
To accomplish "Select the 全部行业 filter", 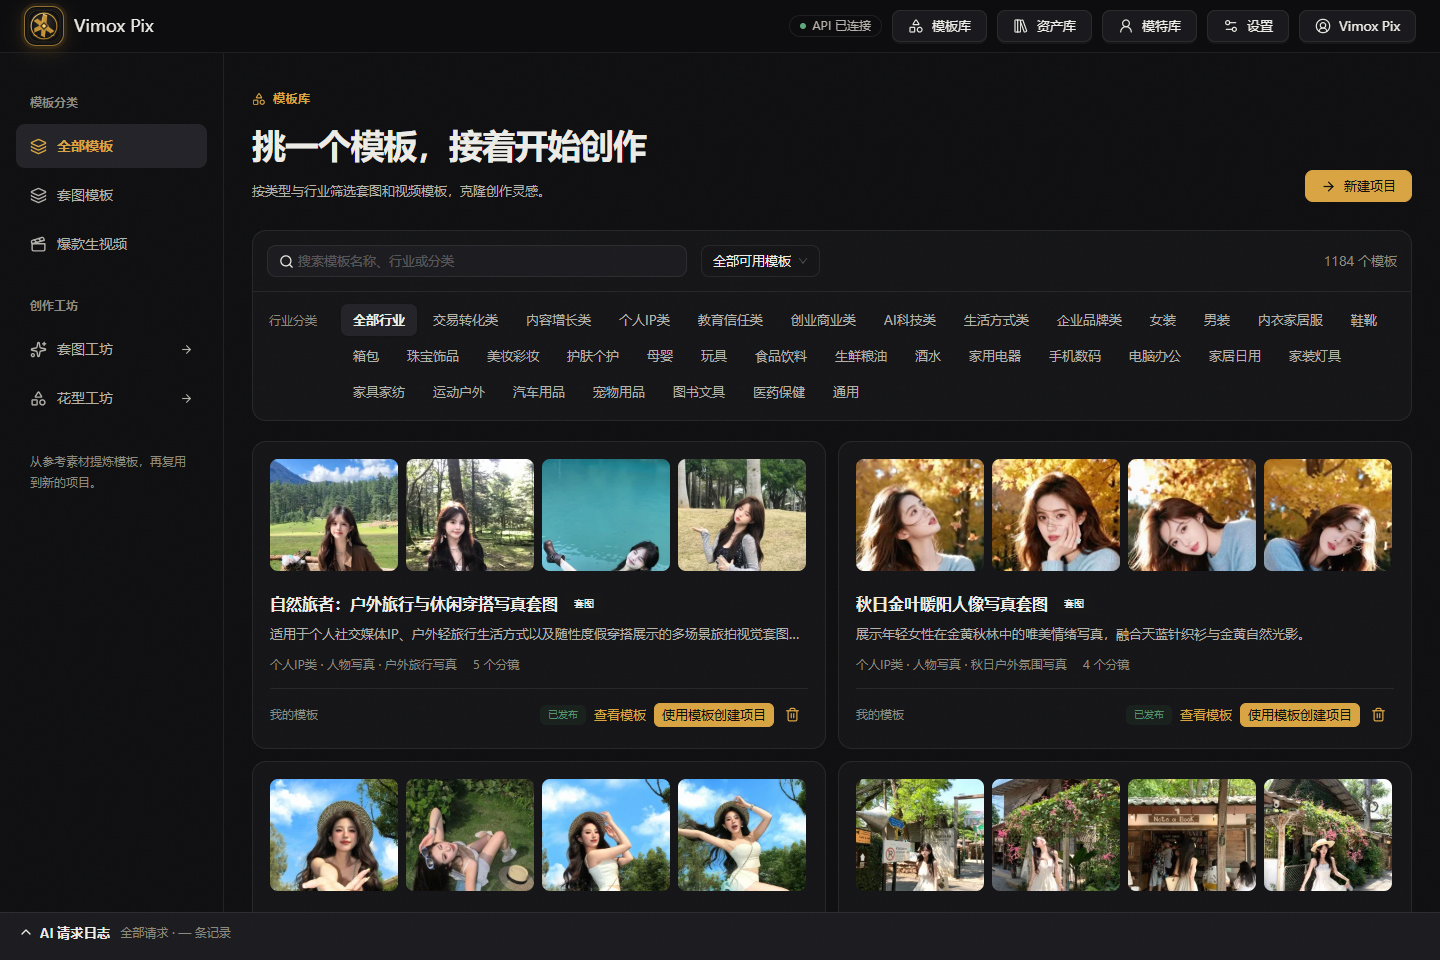I will point(379,320).
